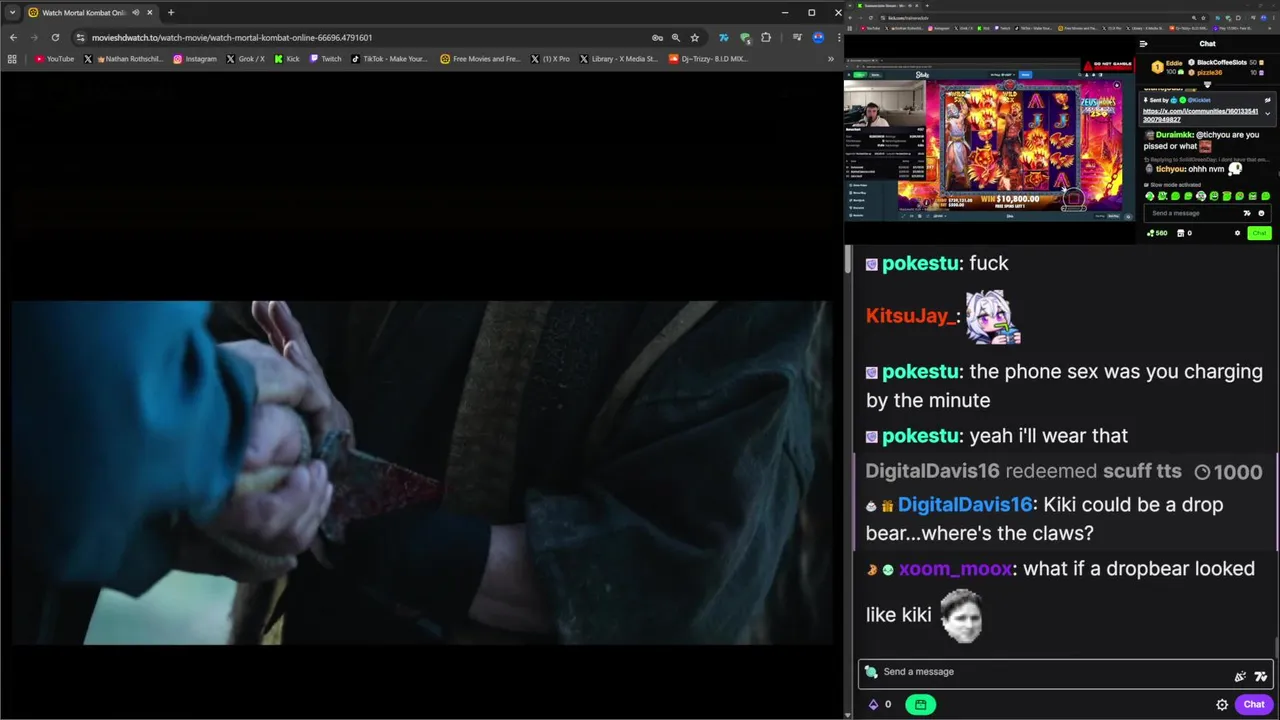Click the kiki face emote in xoom_moox message

point(962,614)
